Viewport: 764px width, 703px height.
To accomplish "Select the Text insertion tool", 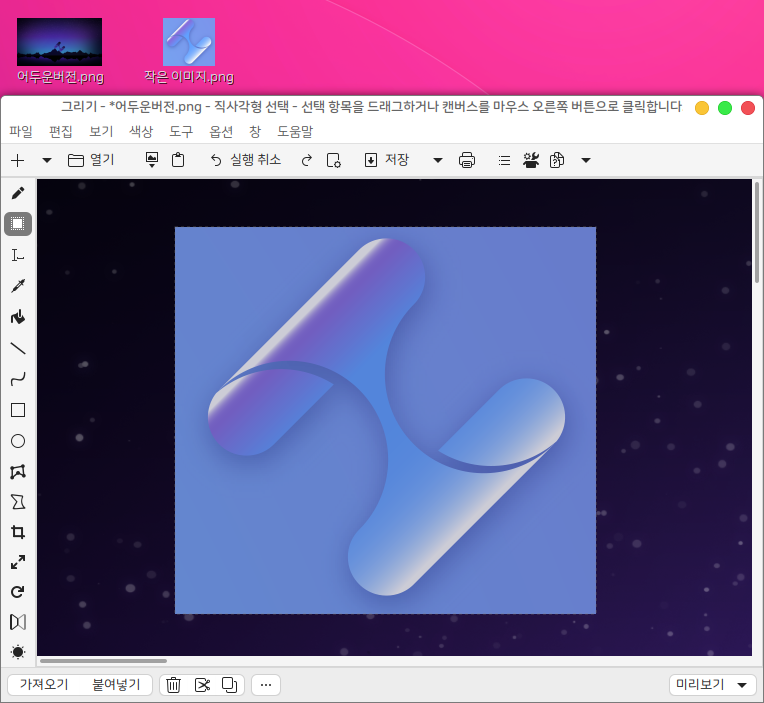I will click(18, 255).
